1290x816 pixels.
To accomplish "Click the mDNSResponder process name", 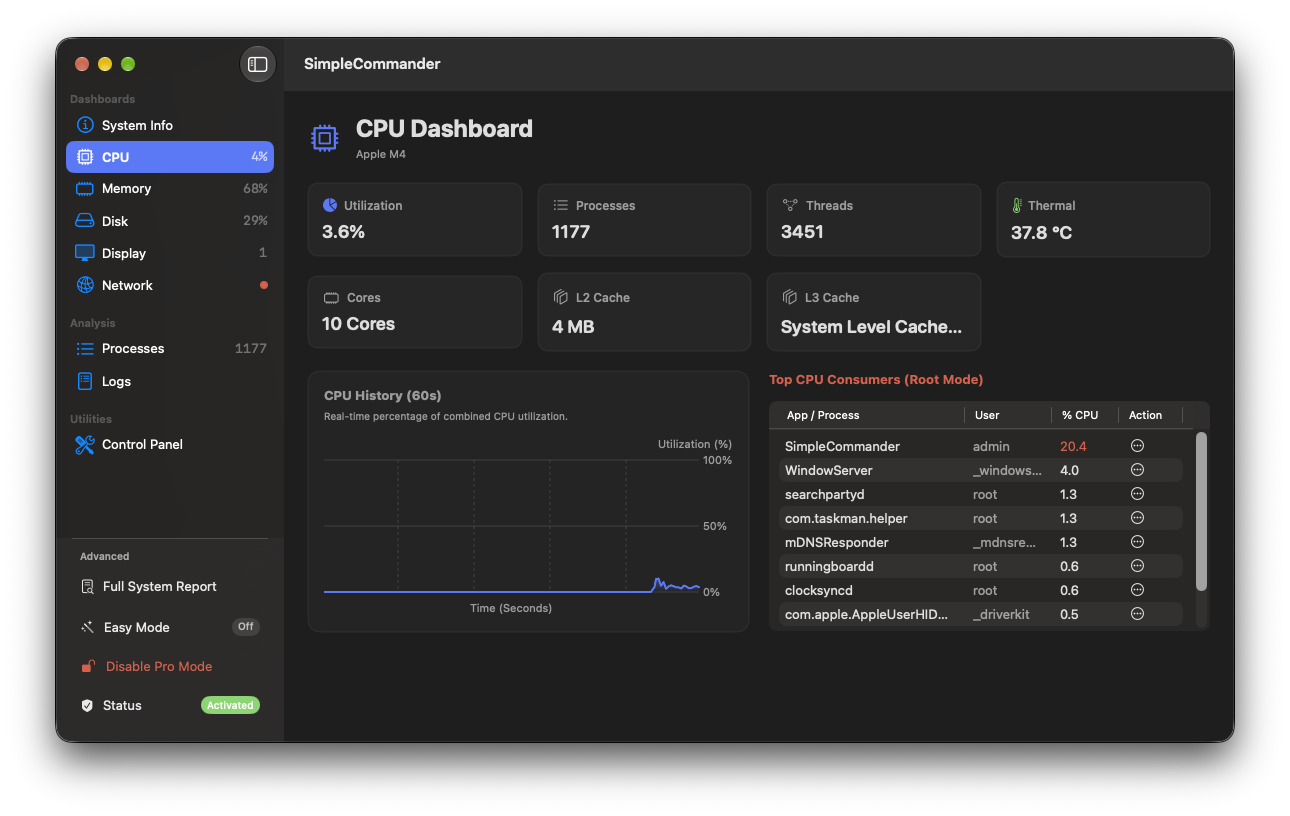I will (x=837, y=542).
